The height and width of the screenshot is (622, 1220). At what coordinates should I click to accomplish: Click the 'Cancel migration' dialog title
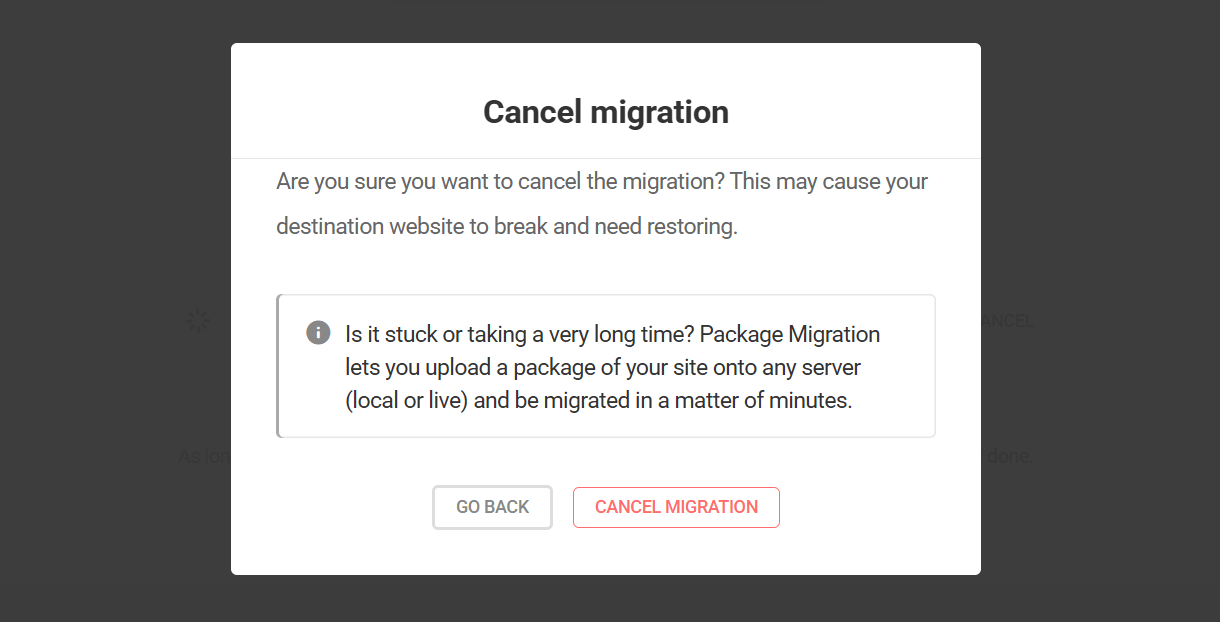pos(605,112)
